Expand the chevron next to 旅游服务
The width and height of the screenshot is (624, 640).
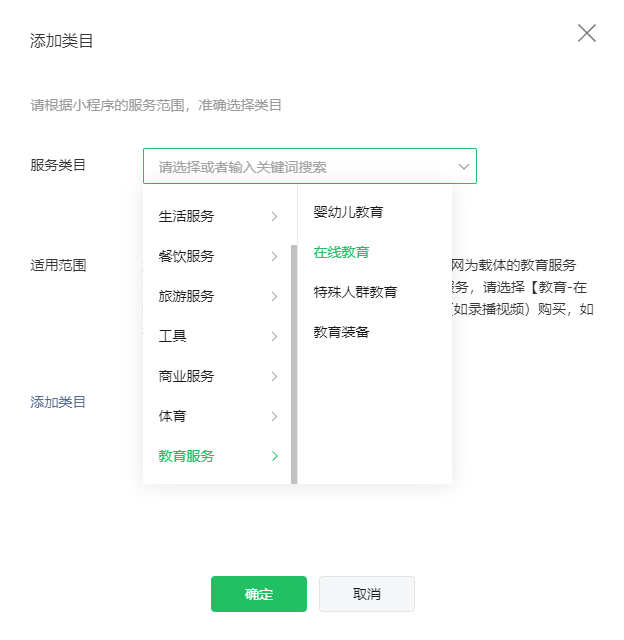coord(274,296)
